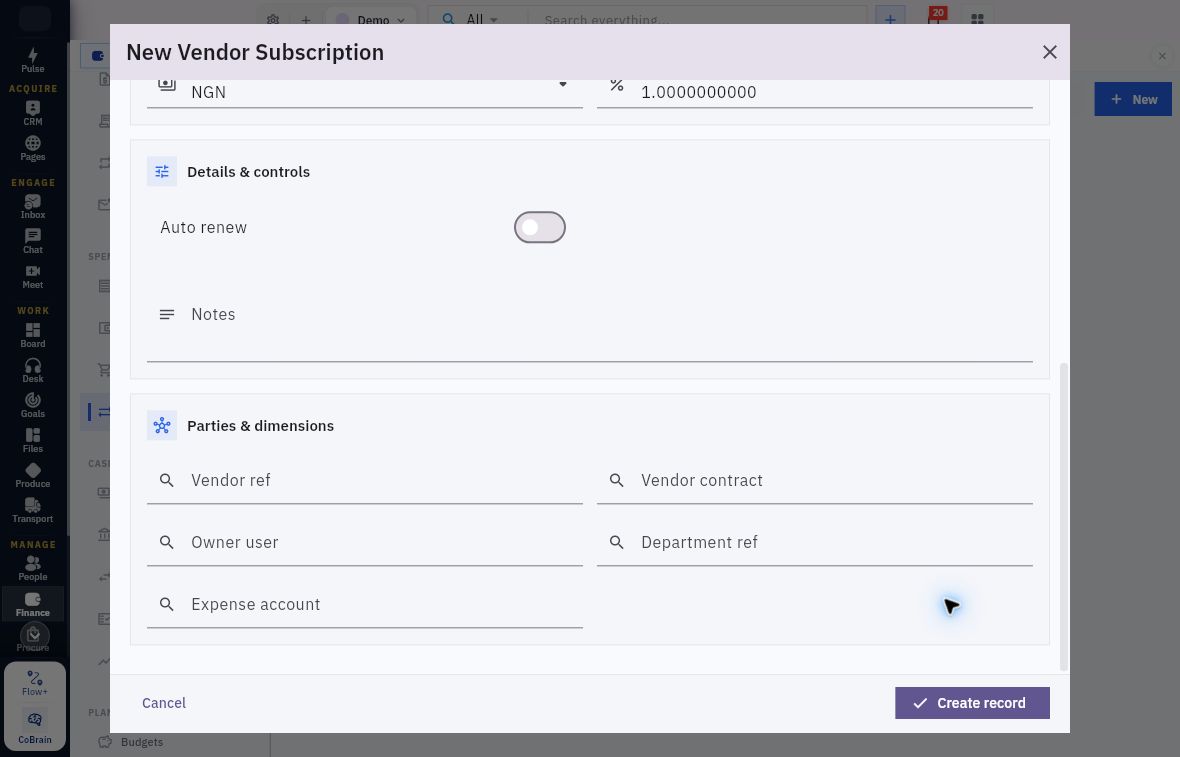1180x757 pixels.
Task: Open Goals in the sidebar
Action: coord(32,405)
